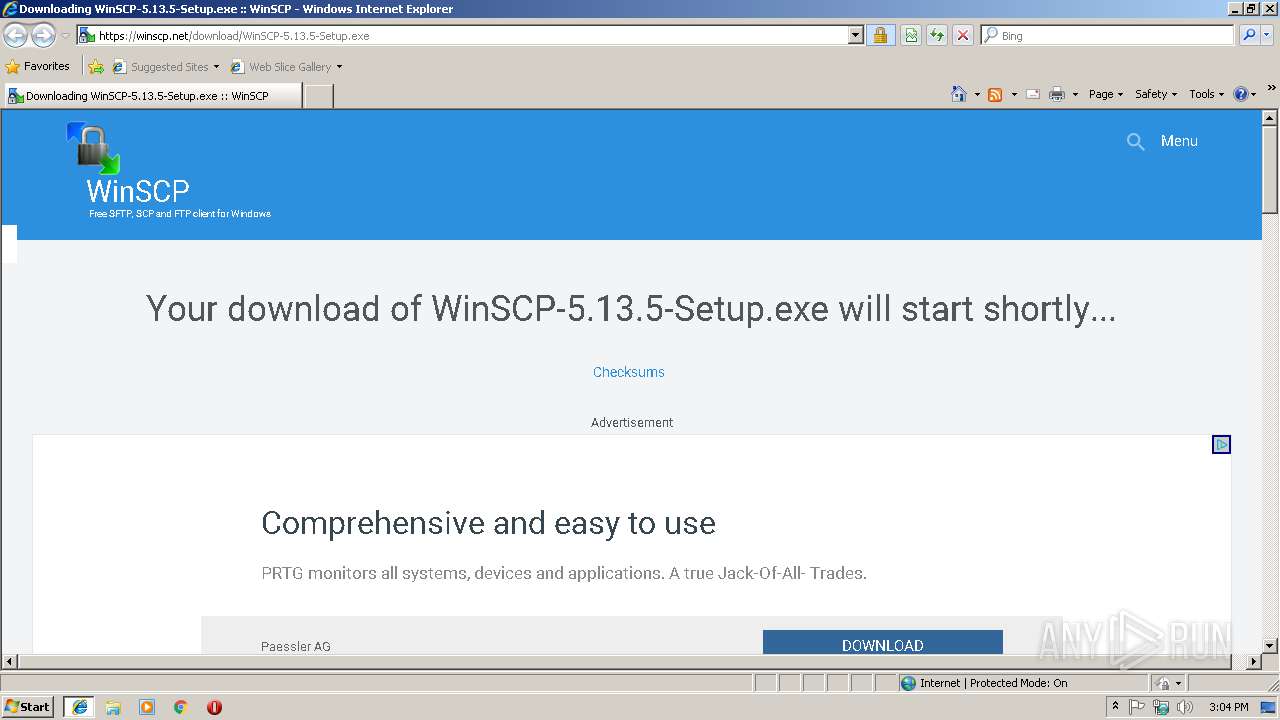Expand the Feeds dropdown arrow
The height and width of the screenshot is (720, 1280).
click(1014, 94)
